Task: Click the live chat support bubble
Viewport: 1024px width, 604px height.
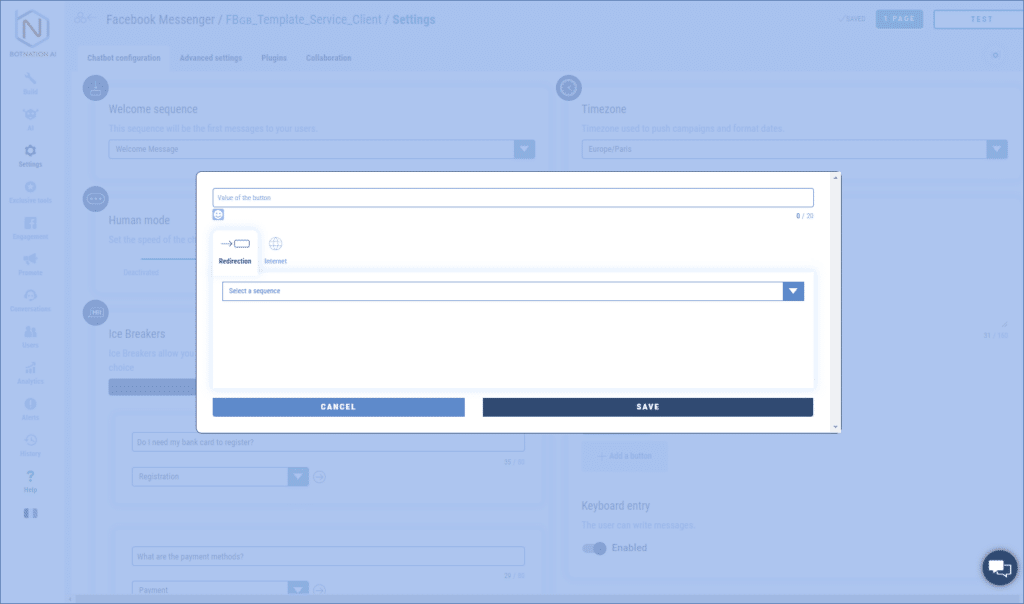Action: 998,568
